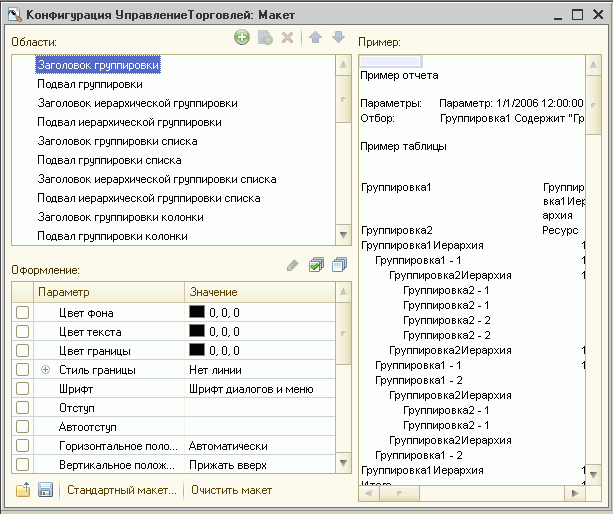Screen dimensions: 613x514
Task: Toggle checkbox for Цвет границы
Action: point(22,351)
